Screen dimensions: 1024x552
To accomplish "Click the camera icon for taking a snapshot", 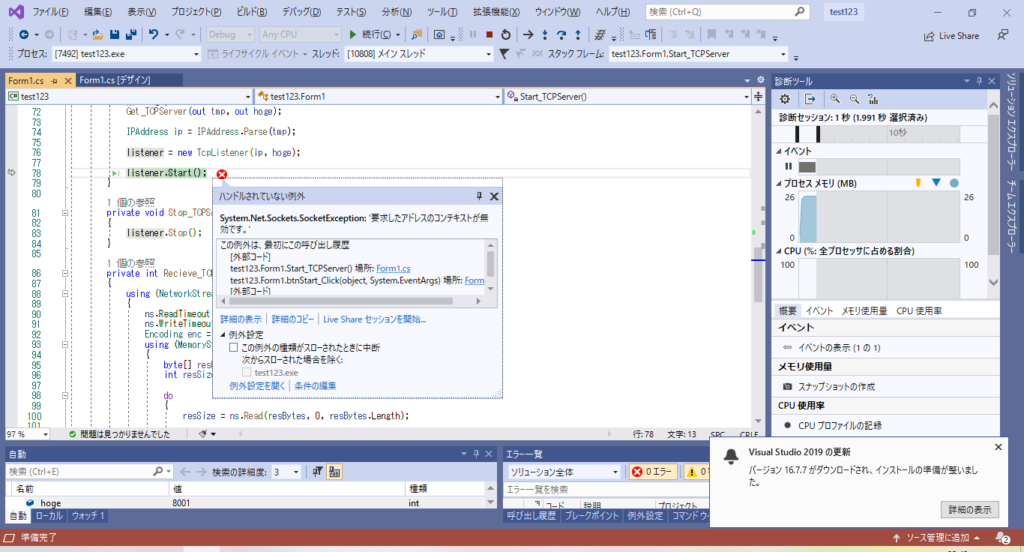I will pyautogui.click(x=787, y=387).
